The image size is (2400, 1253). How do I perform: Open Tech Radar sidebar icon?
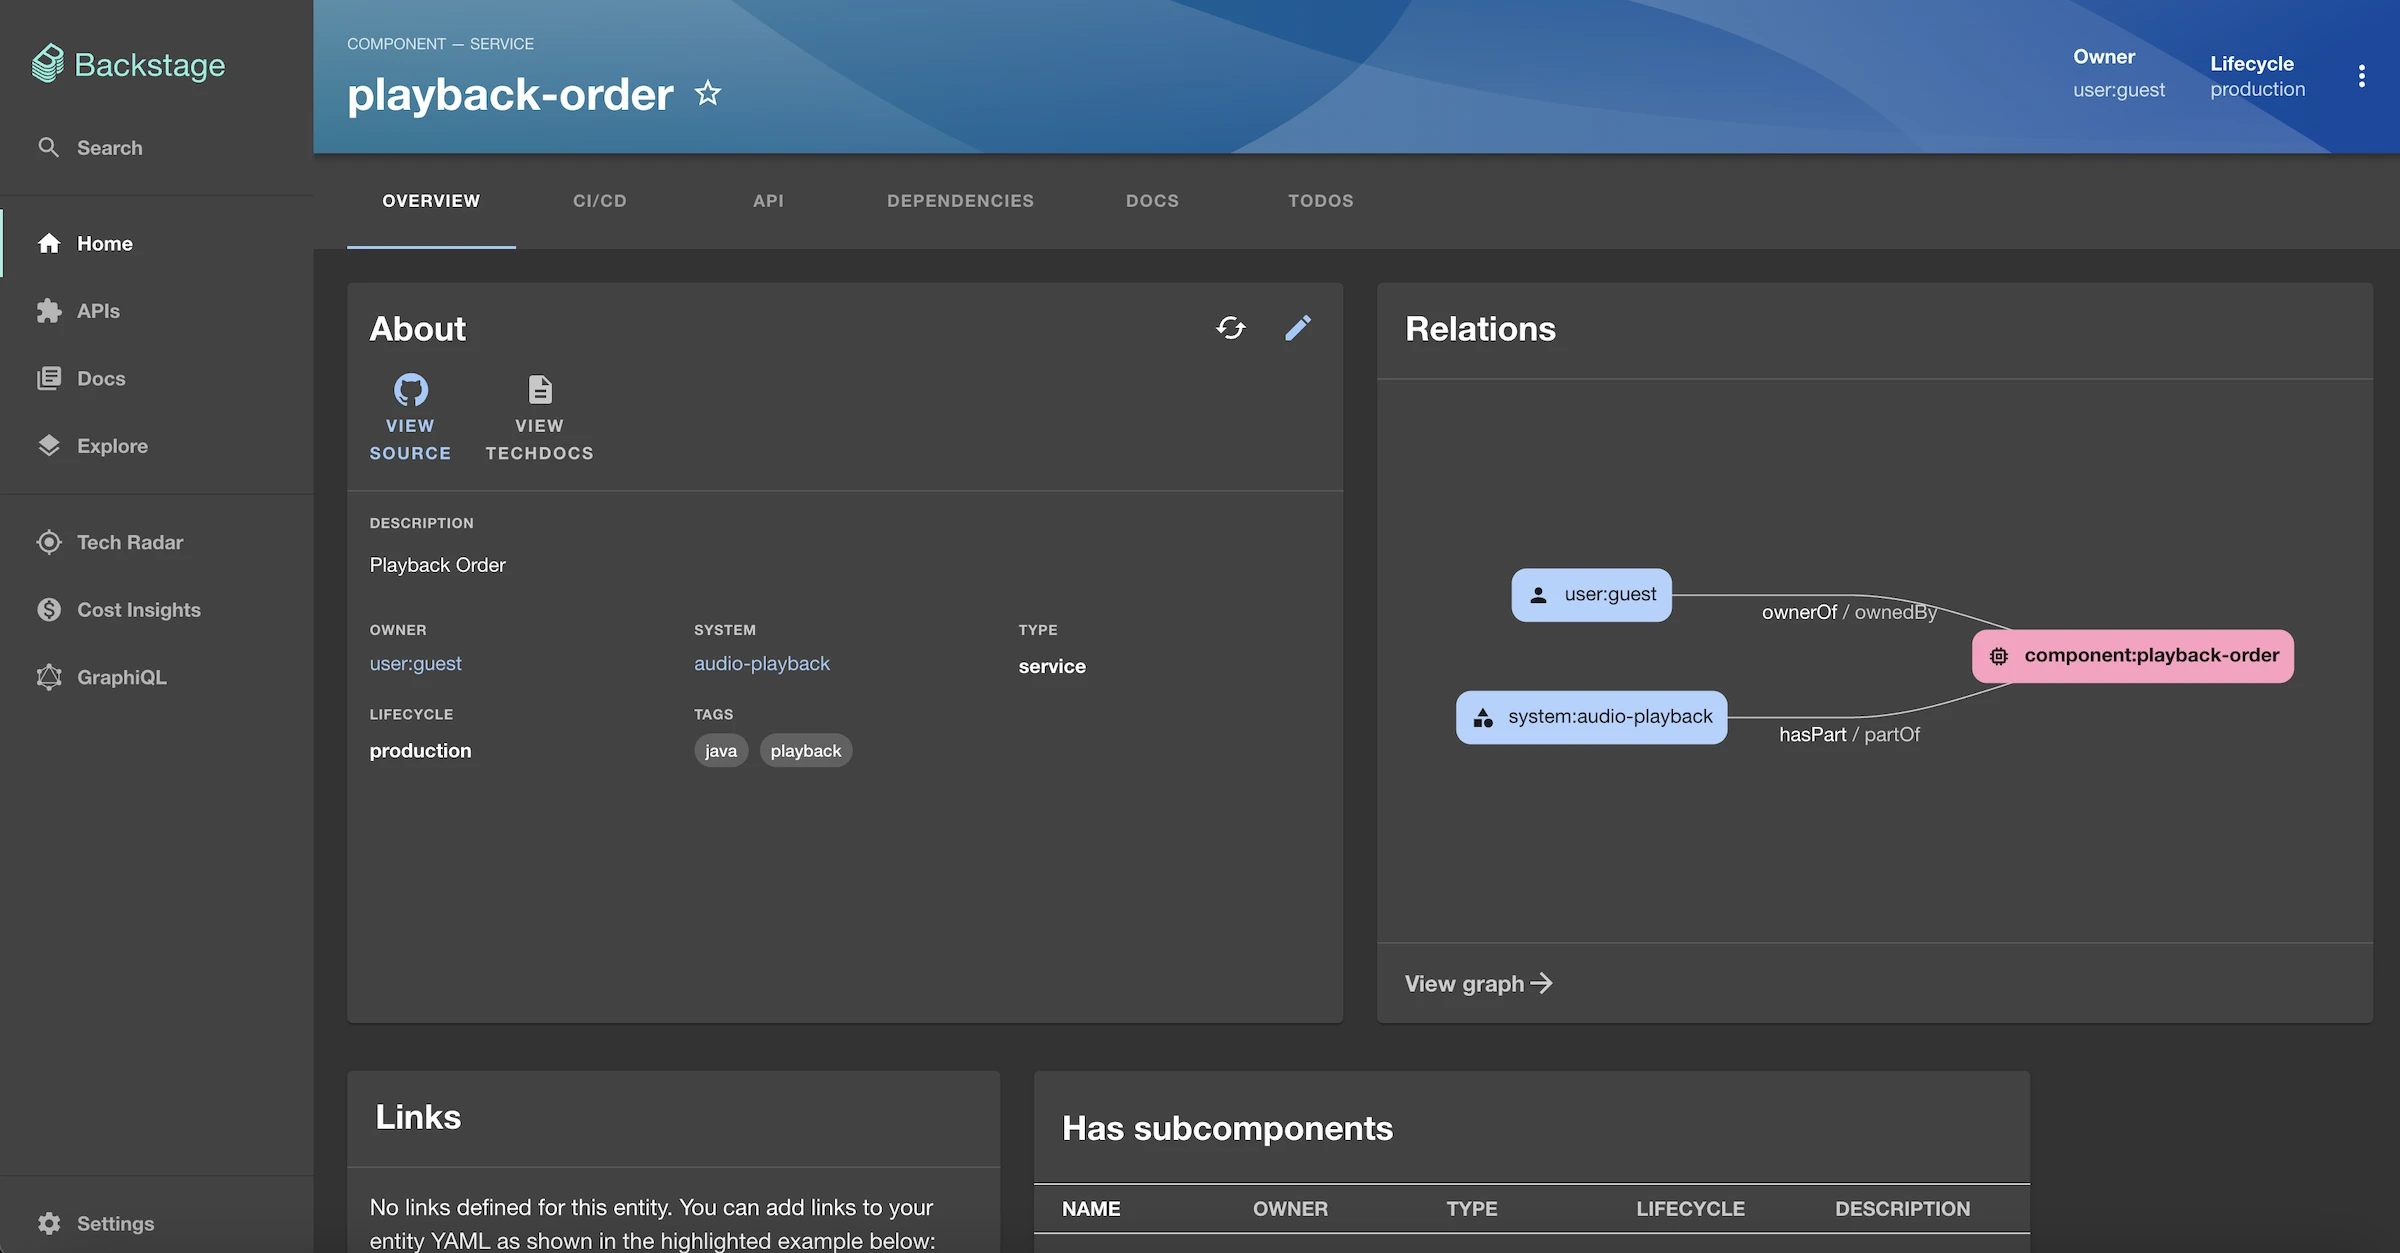(48, 542)
